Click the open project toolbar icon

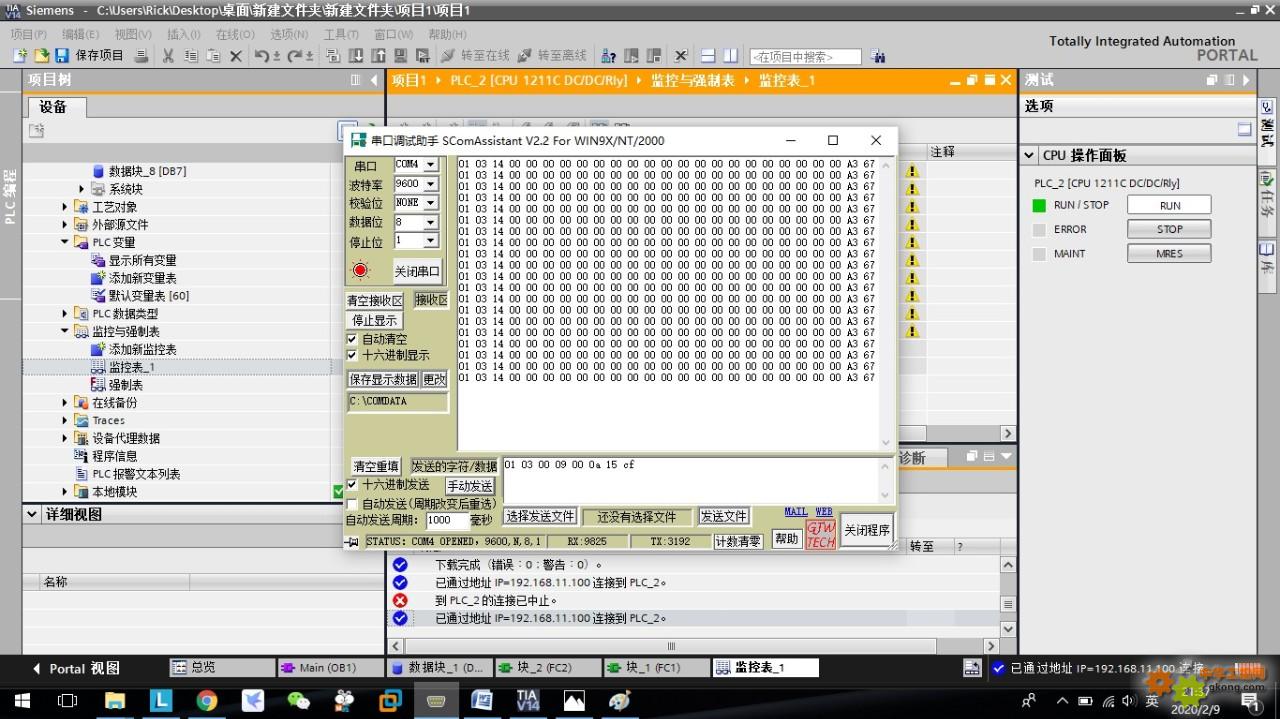pyautogui.click(x=41, y=56)
